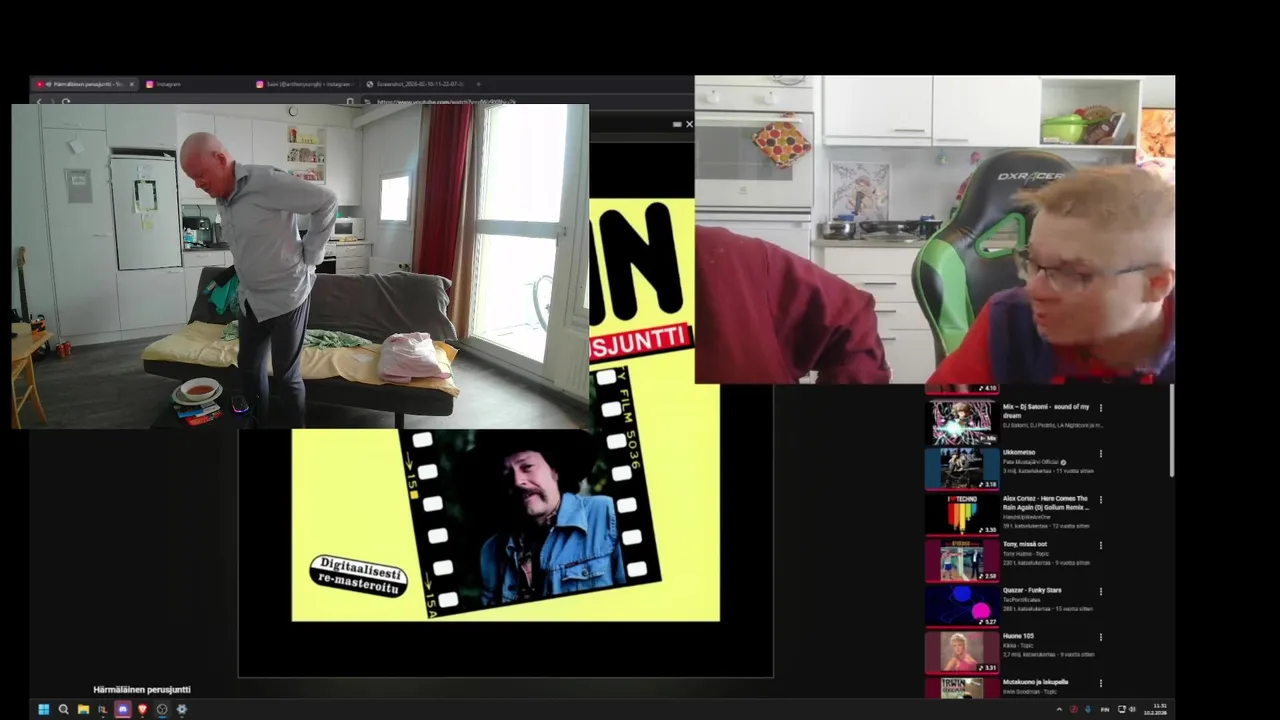The height and width of the screenshot is (720, 1280).
Task: Click the TecPontificates channel name
Action: pos(1022,600)
